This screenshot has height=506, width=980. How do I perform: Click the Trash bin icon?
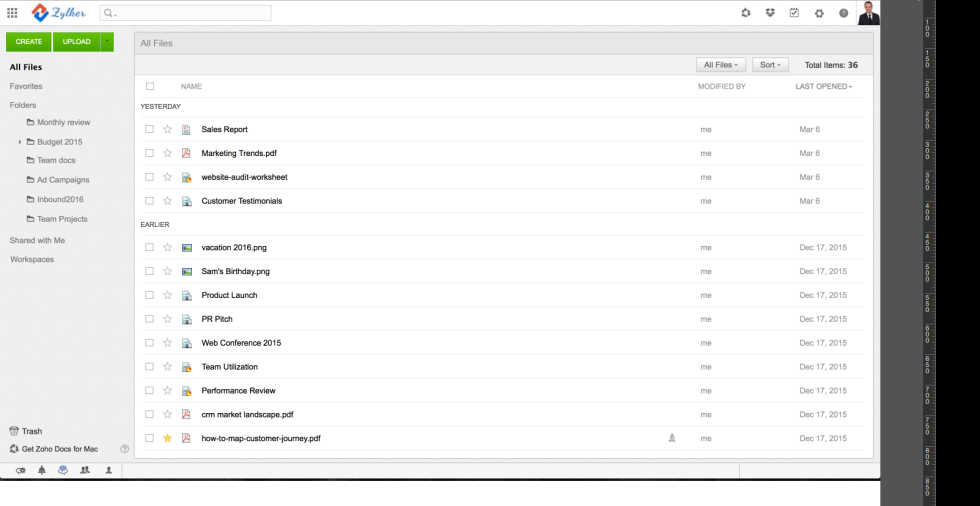point(14,431)
